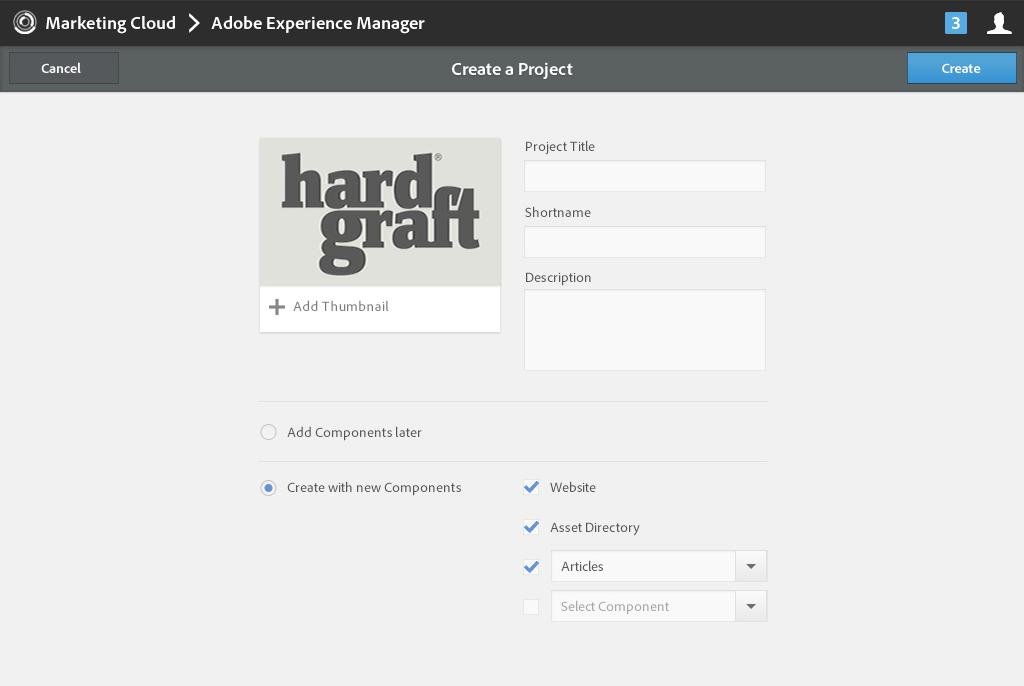This screenshot has width=1024, height=686.
Task: Open the notifications badge showing 3
Action: tap(955, 23)
